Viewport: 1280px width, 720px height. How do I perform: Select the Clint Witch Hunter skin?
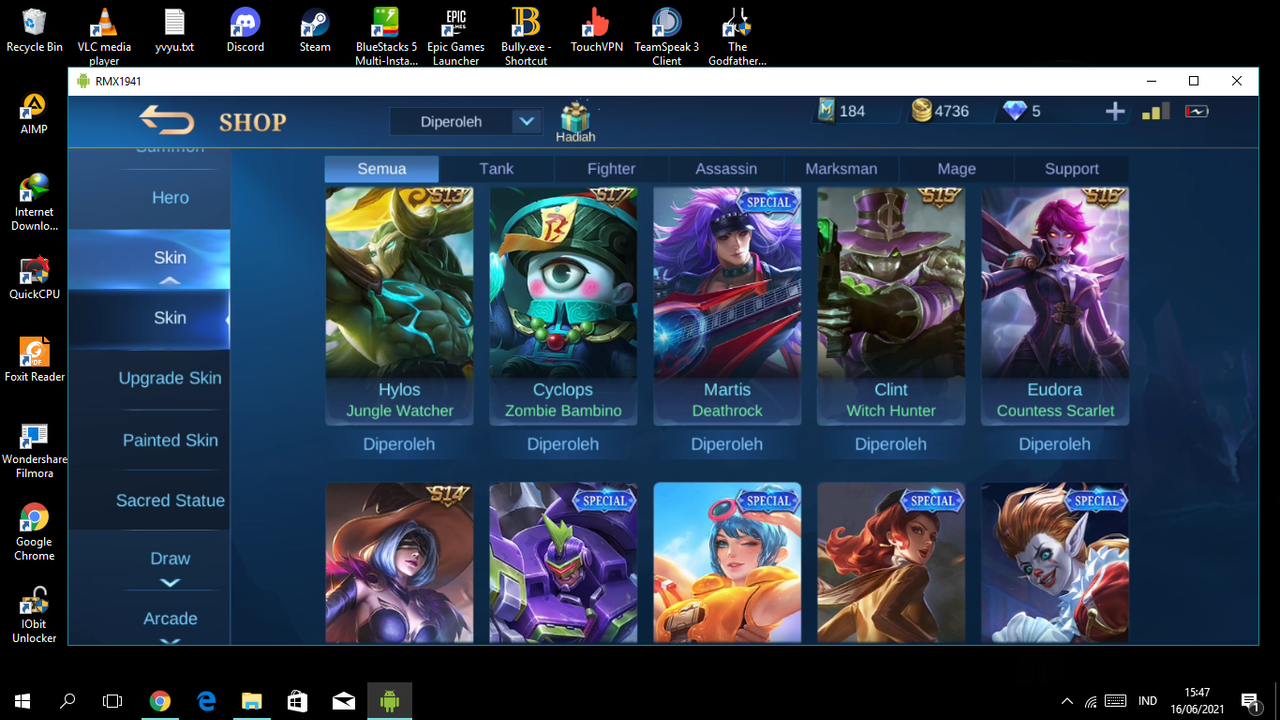(x=891, y=306)
